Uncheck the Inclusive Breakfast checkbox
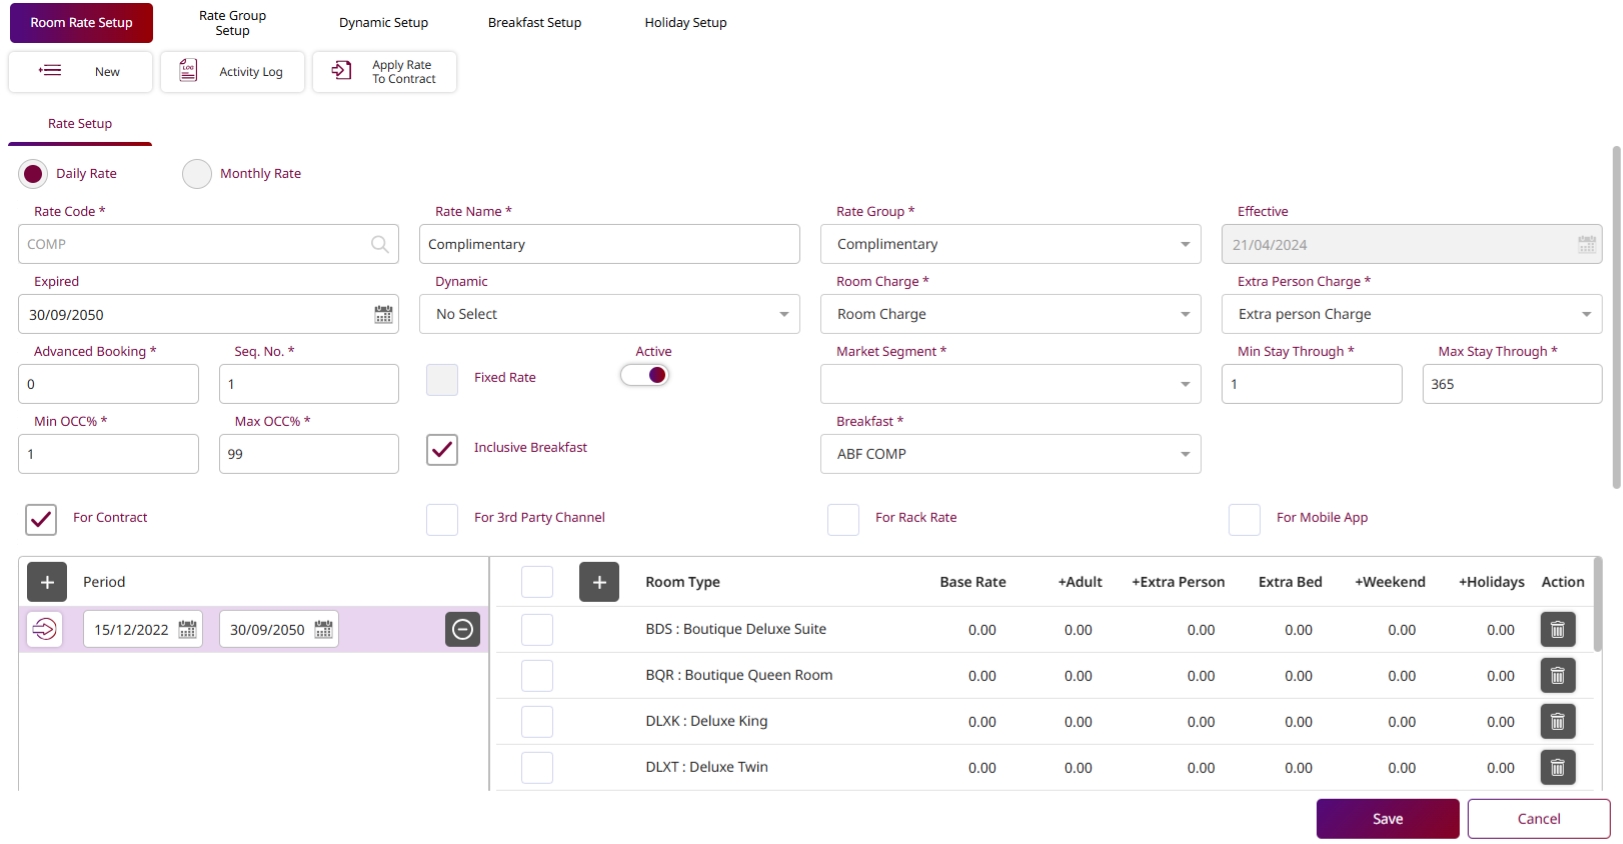This screenshot has height=844, width=1623. [442, 449]
